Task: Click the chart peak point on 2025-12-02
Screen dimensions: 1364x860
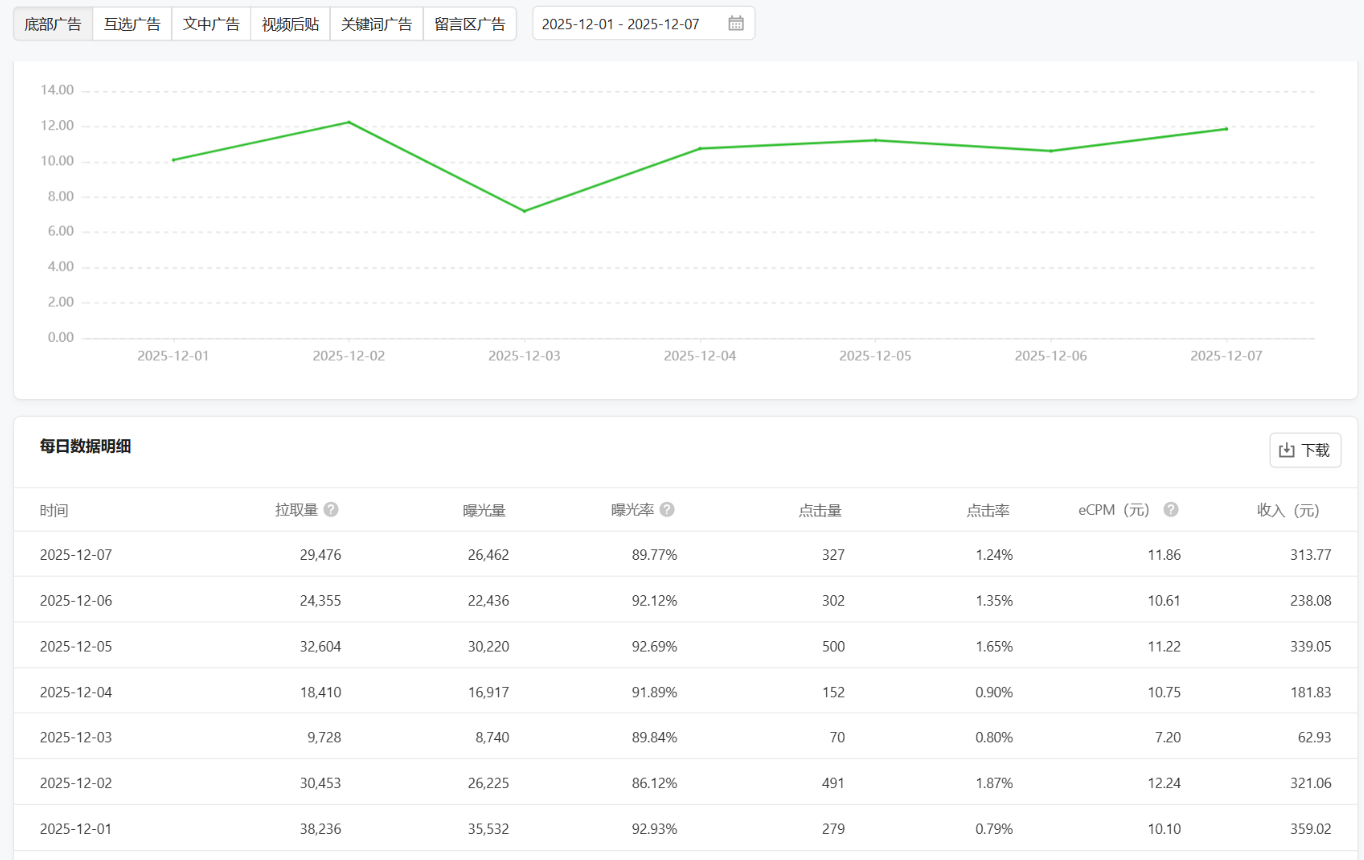Action: [349, 122]
